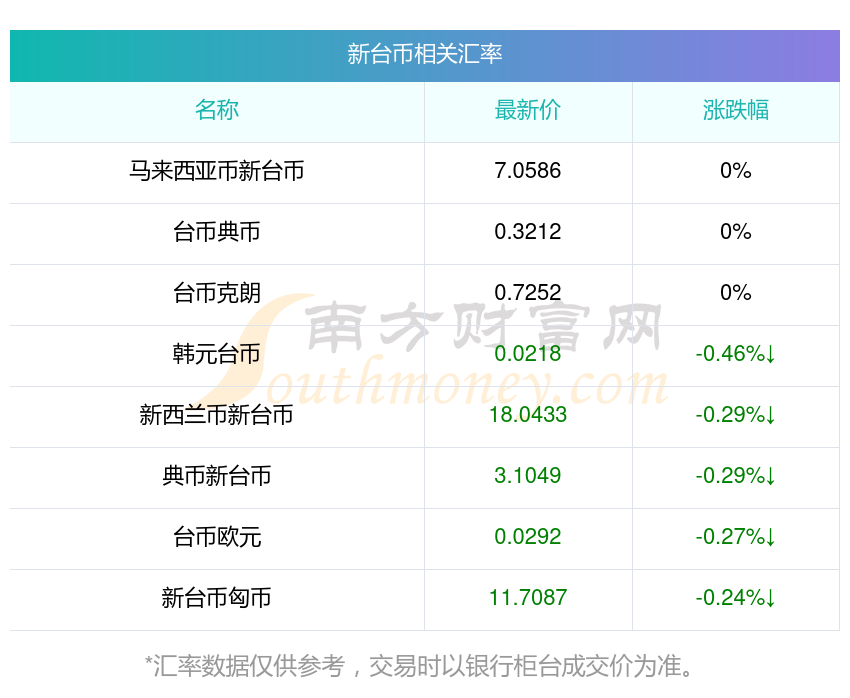Click the -0.24%↓ change value
Screen dimensions: 850x698
pyautogui.click(x=736, y=598)
